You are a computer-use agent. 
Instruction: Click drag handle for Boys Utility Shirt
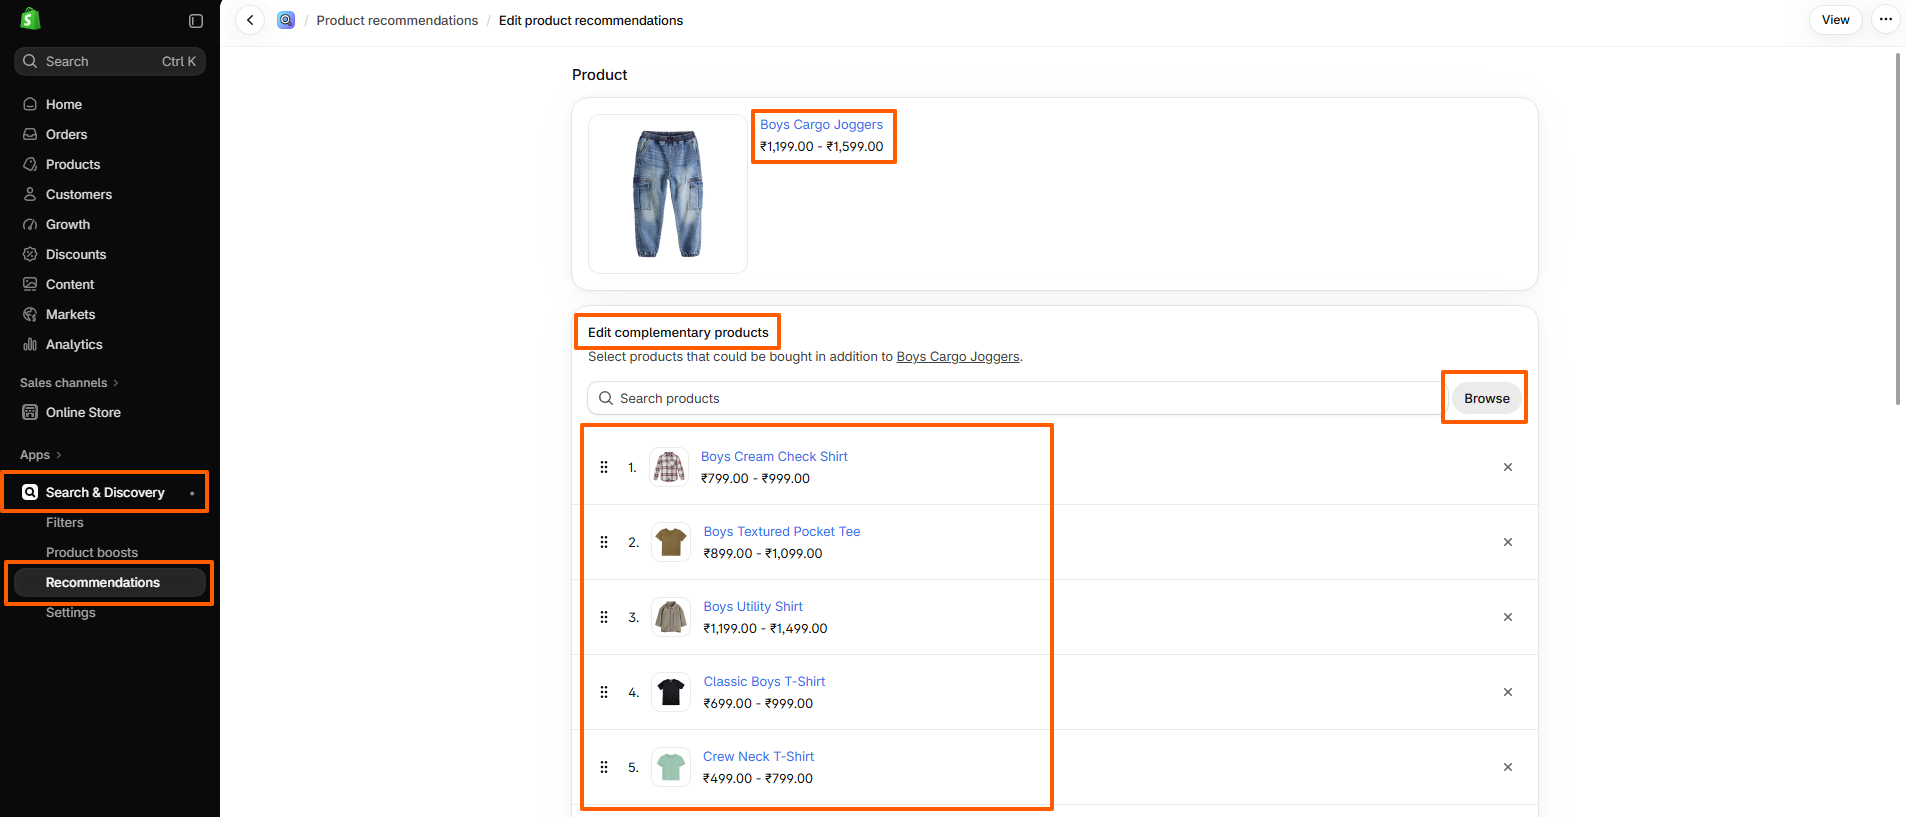coord(604,617)
